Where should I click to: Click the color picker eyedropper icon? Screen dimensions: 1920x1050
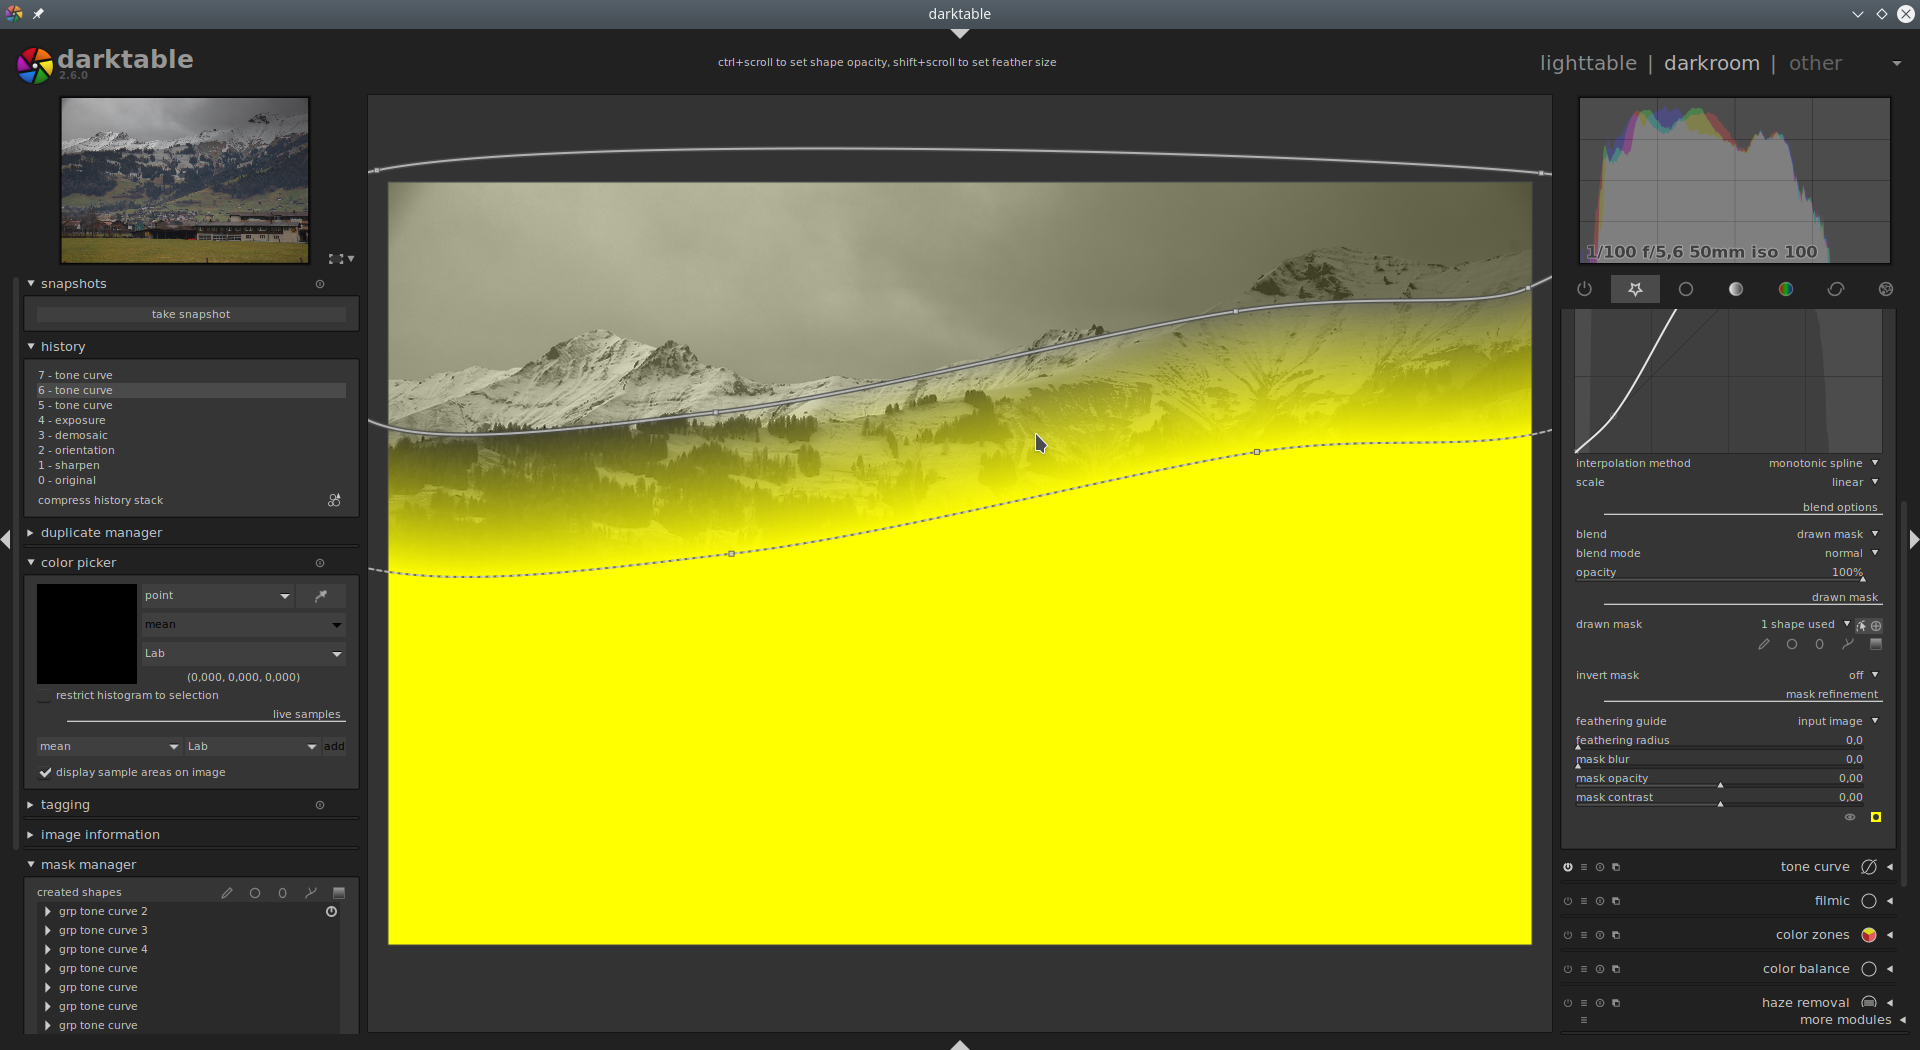coord(321,596)
